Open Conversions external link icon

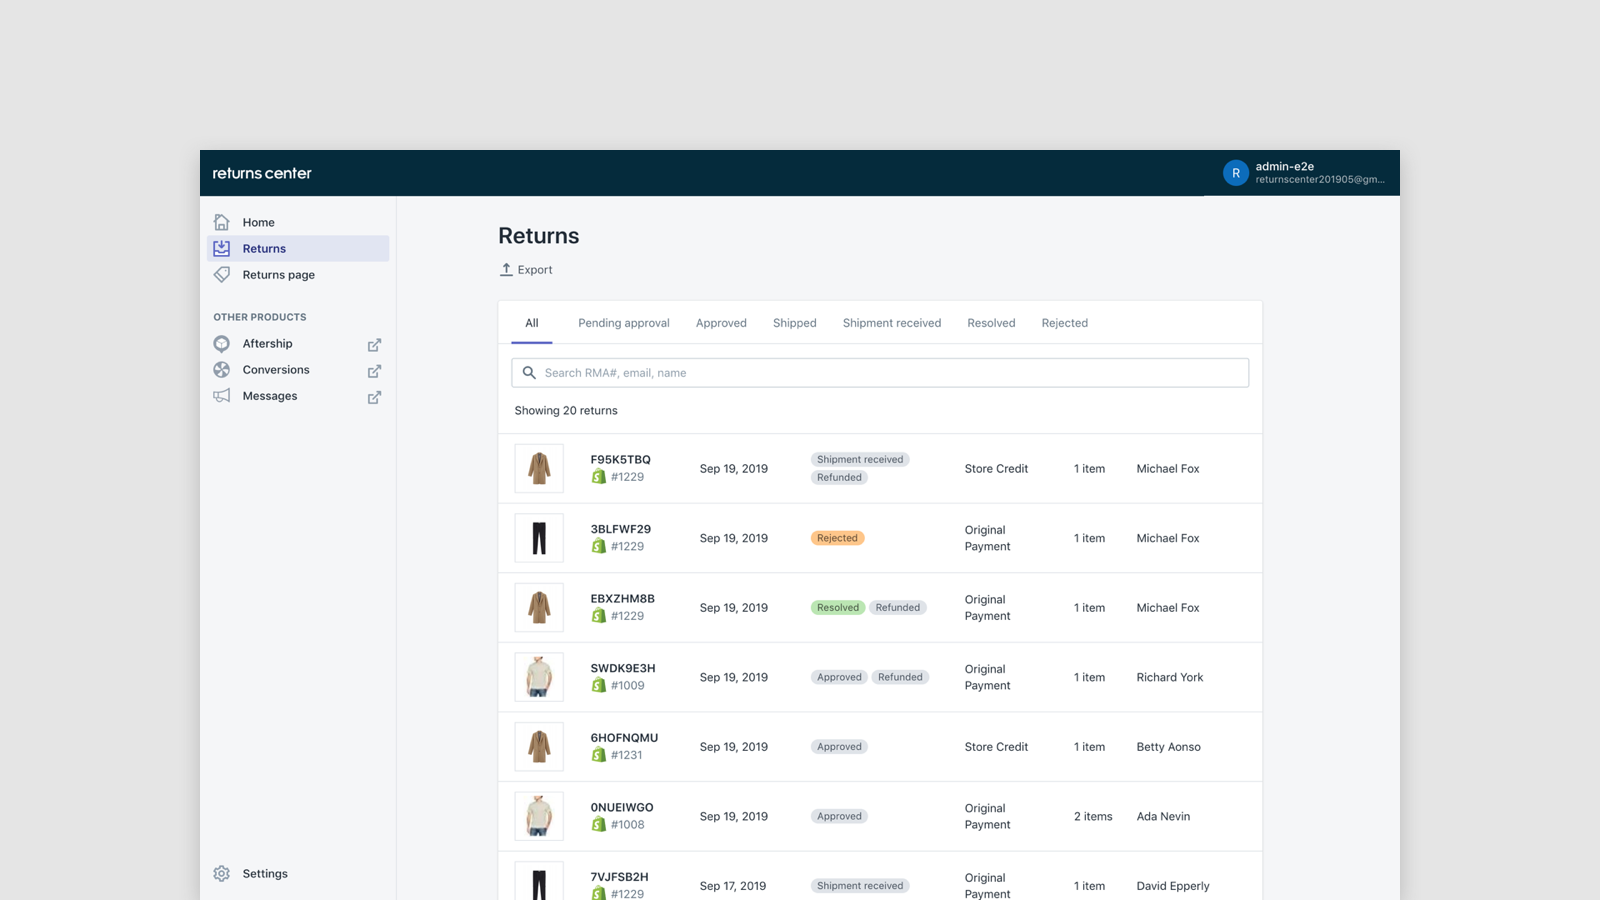coord(374,371)
